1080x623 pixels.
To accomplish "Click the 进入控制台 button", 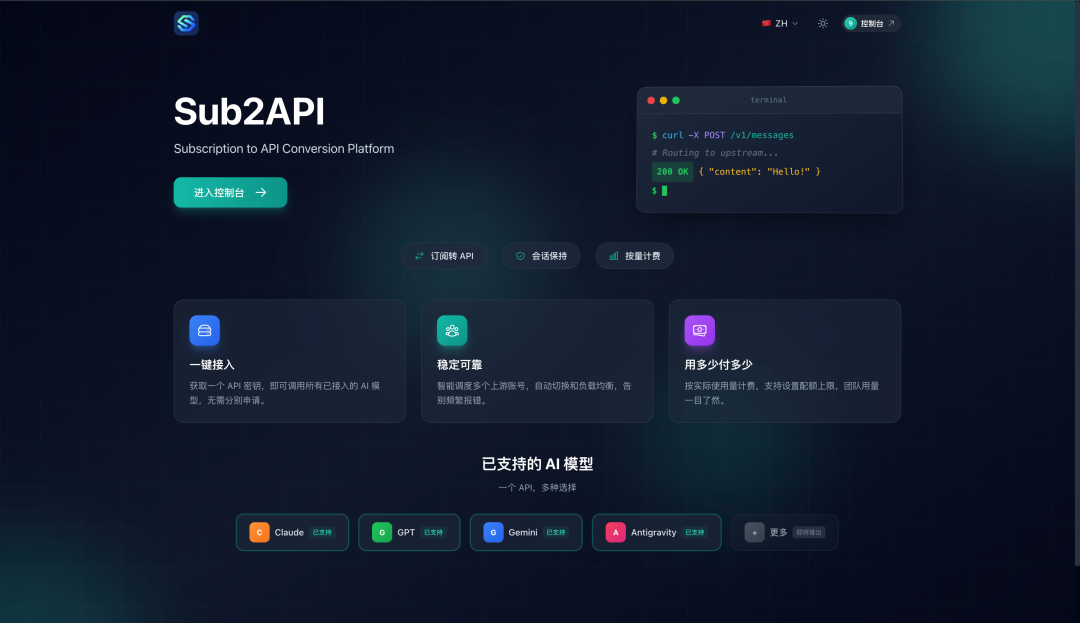I will (x=230, y=193).
